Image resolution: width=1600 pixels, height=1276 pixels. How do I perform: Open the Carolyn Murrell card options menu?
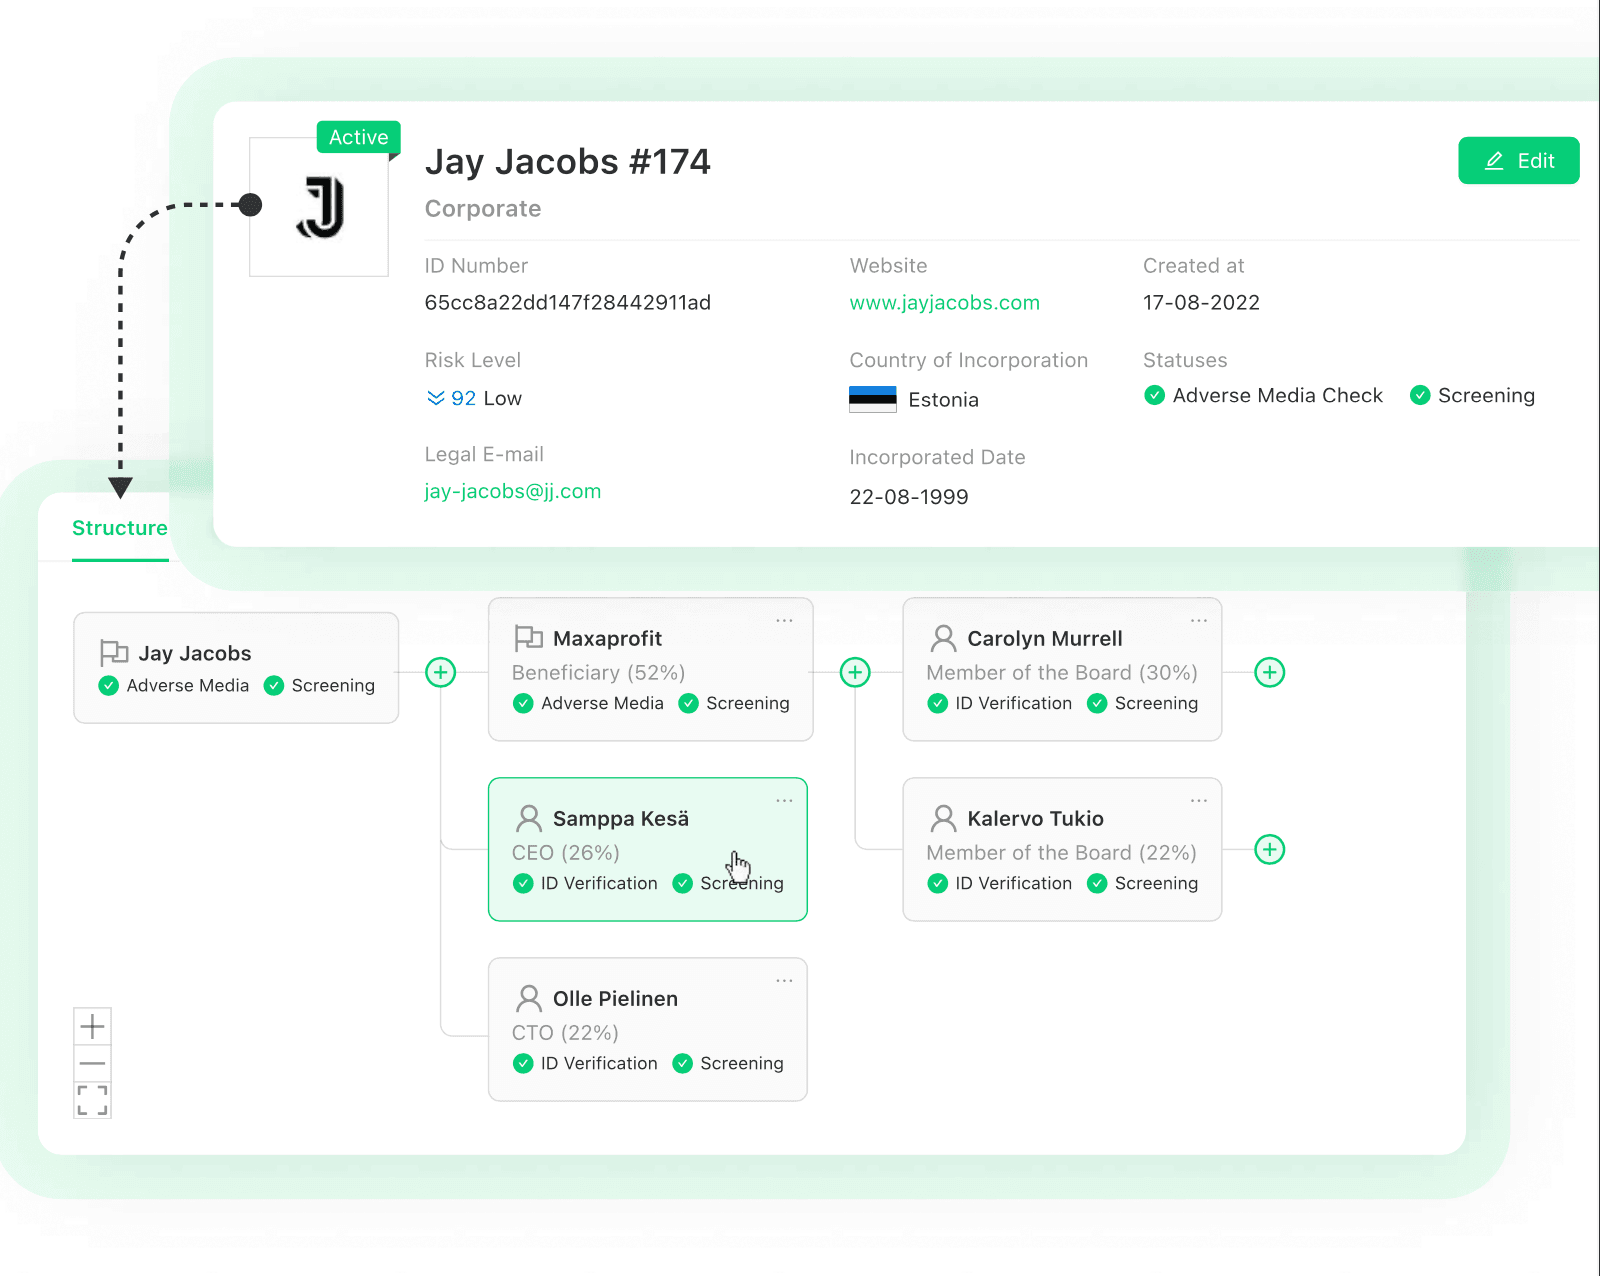click(x=1198, y=621)
